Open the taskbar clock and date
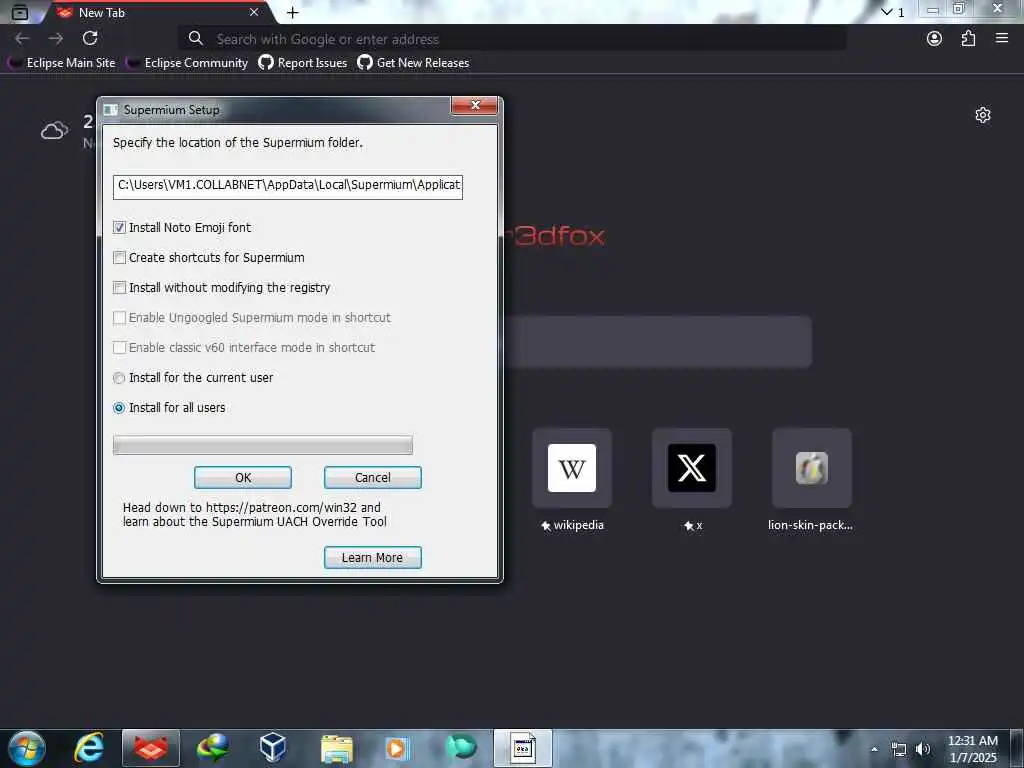This screenshot has width=1024, height=768. click(x=973, y=749)
